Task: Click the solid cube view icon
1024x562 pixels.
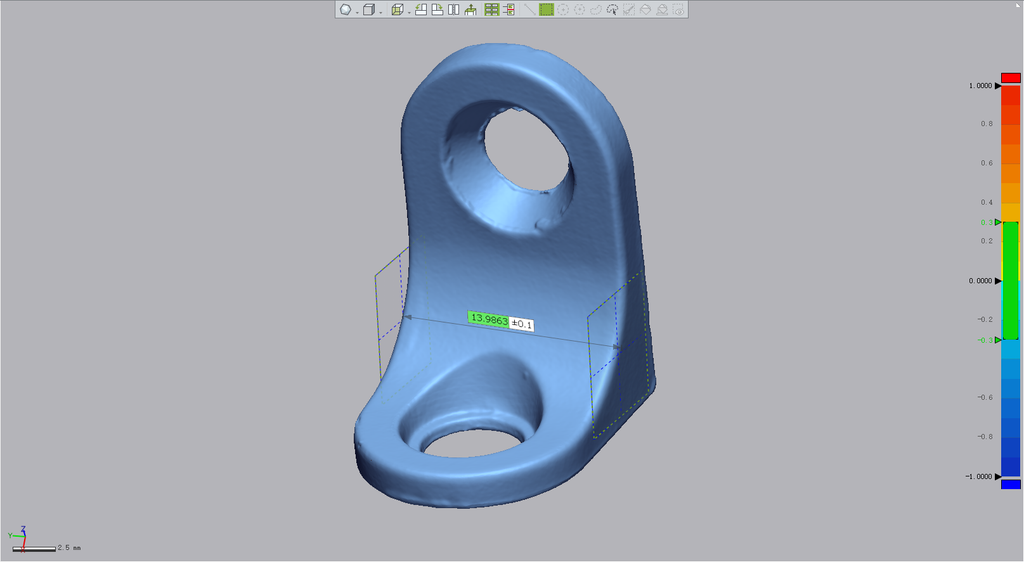Action: (368, 10)
